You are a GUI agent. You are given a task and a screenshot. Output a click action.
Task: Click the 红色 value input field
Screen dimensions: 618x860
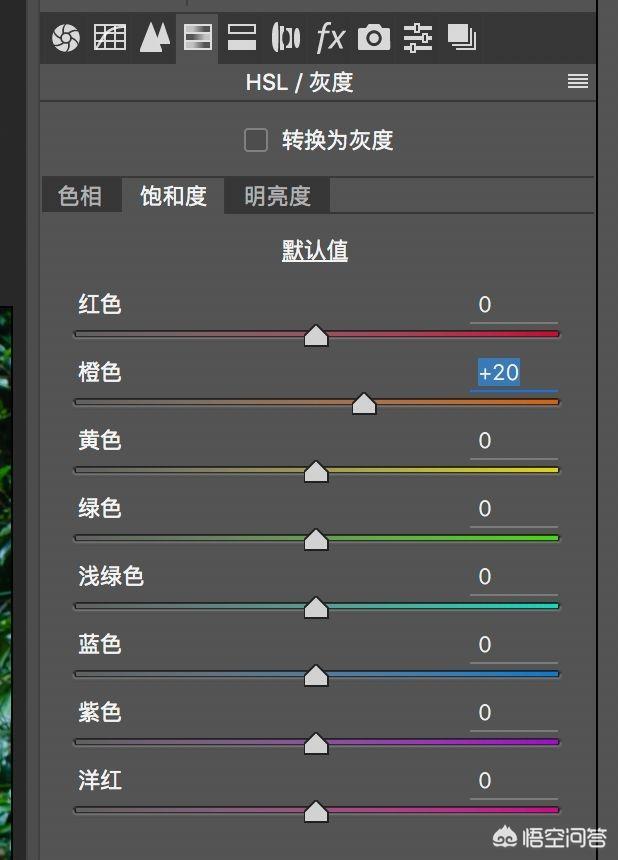coord(513,305)
